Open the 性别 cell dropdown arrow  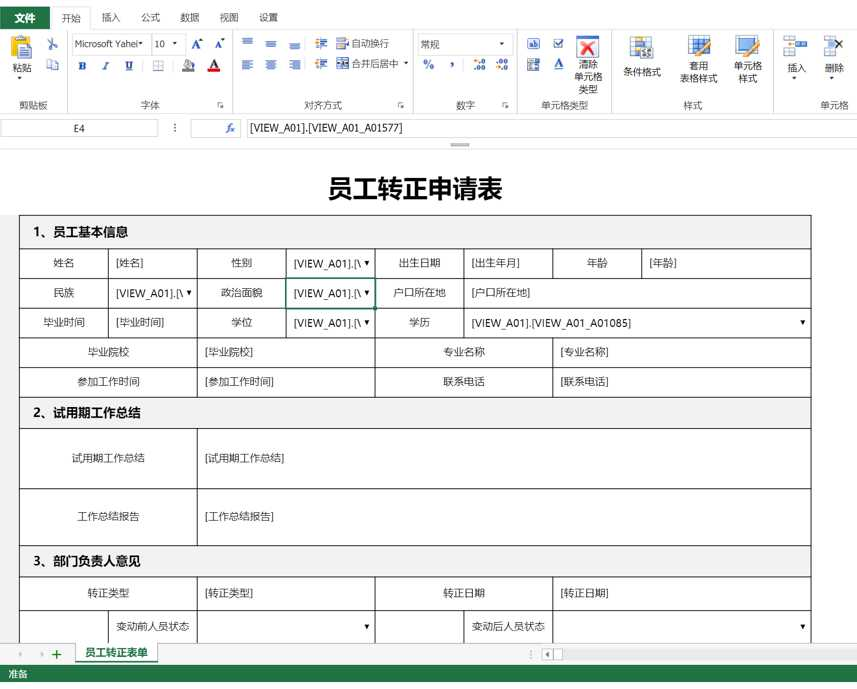pyautogui.click(x=367, y=263)
